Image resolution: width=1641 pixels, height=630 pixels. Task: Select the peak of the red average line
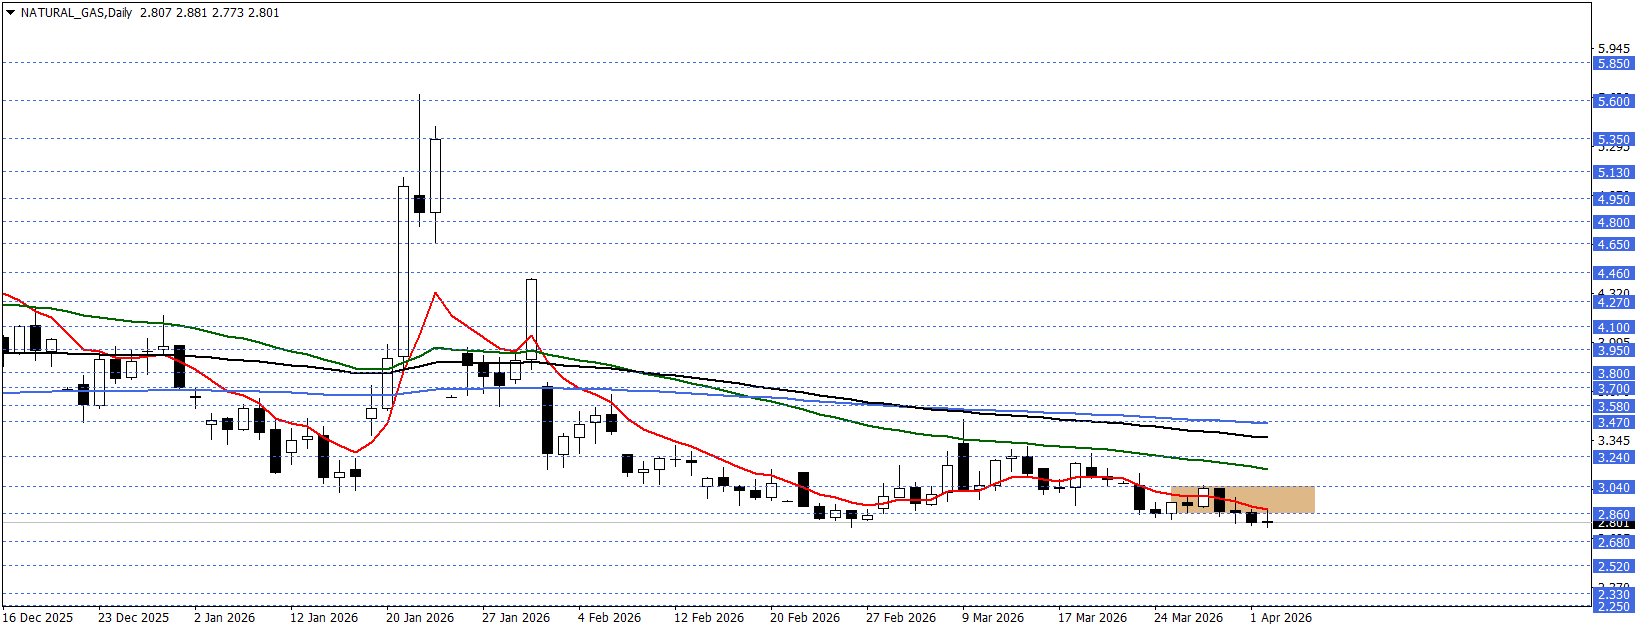pyautogui.click(x=435, y=293)
